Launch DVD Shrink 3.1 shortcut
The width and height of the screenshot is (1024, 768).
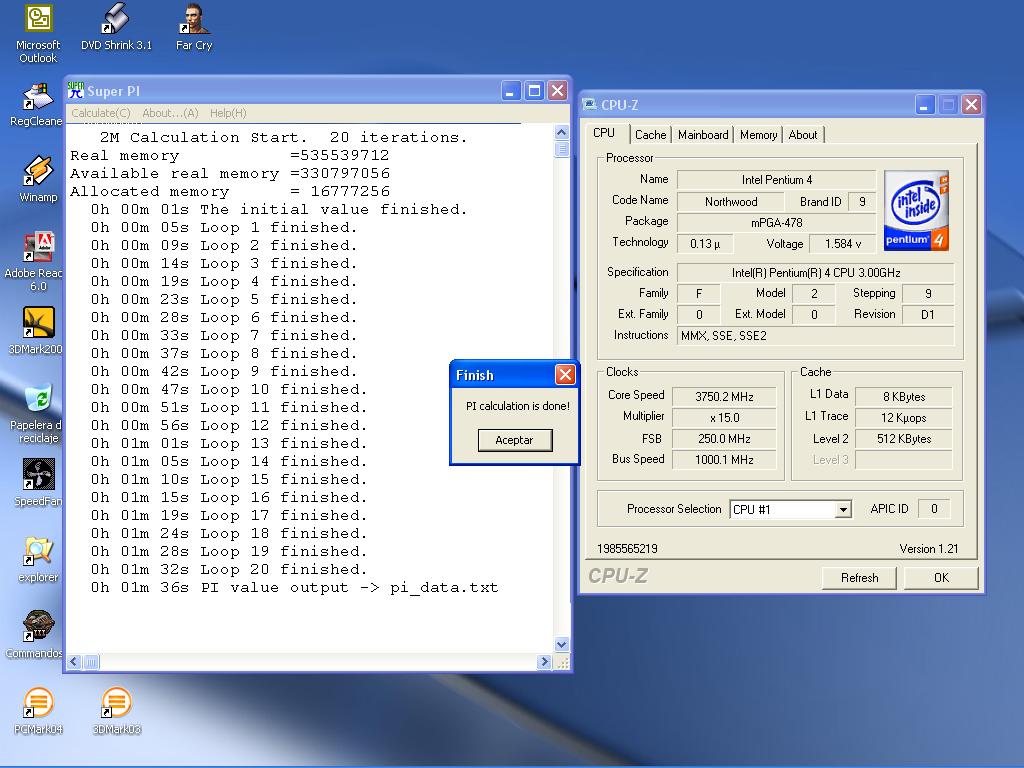pos(116,20)
